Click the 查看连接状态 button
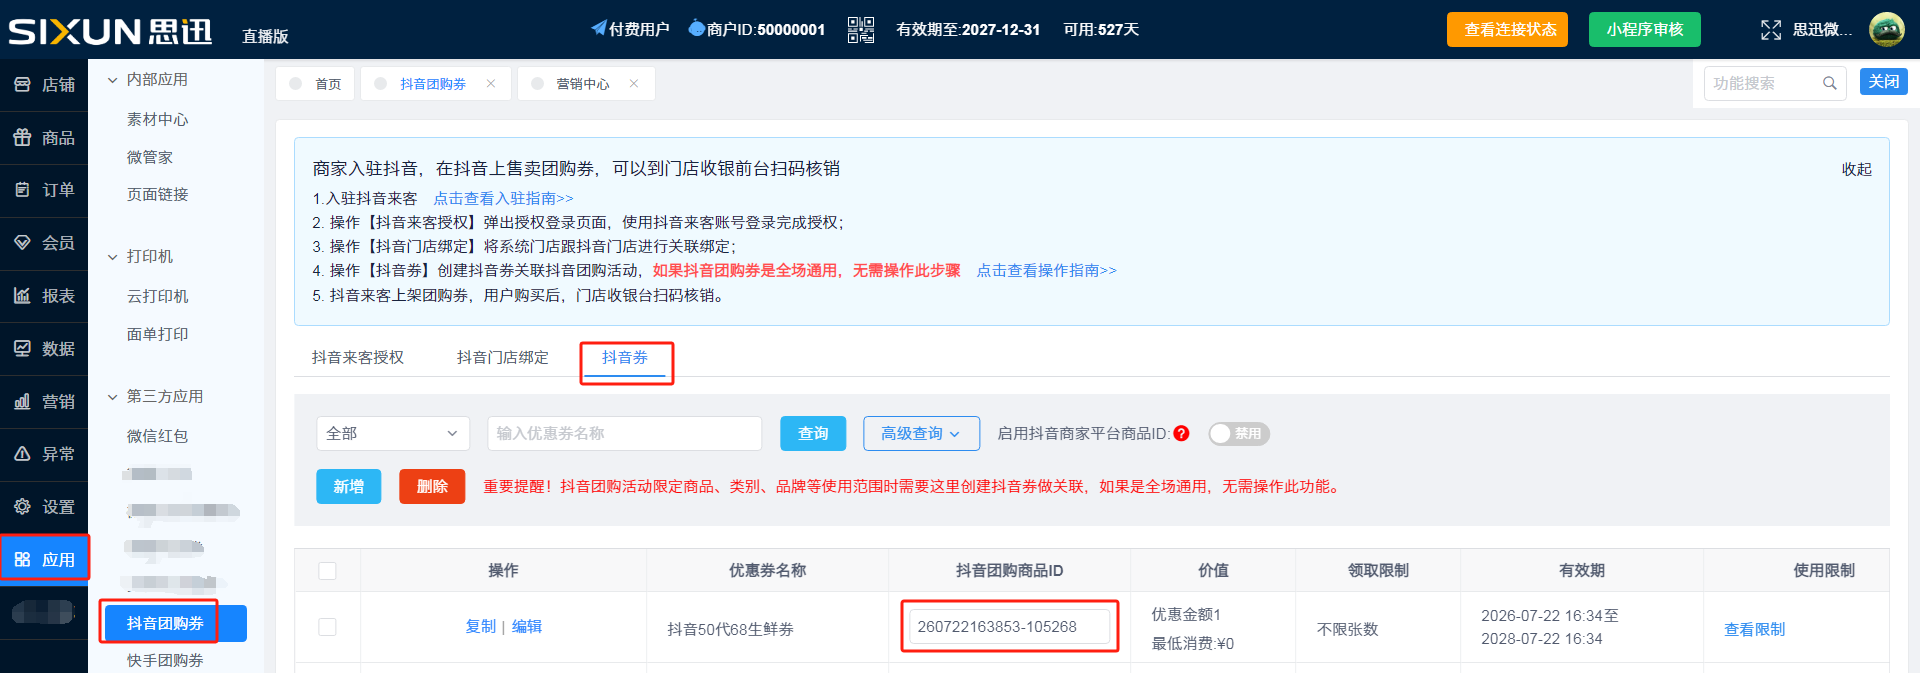The height and width of the screenshot is (673, 1920). click(1507, 29)
